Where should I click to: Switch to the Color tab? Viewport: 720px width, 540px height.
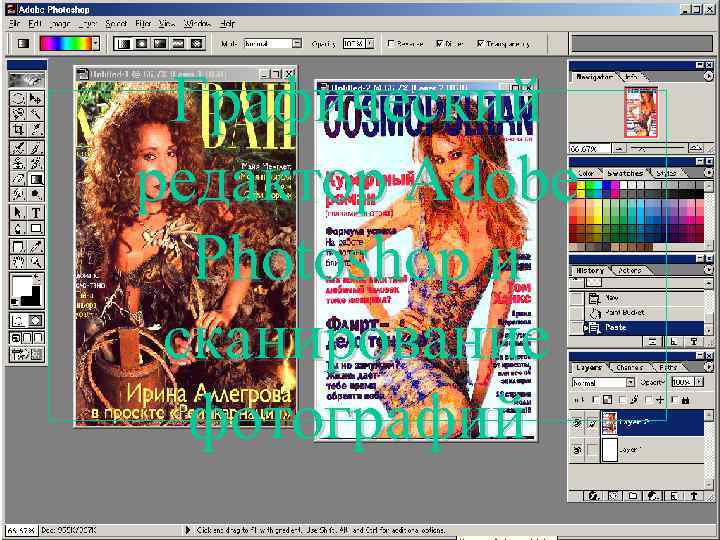tap(586, 173)
